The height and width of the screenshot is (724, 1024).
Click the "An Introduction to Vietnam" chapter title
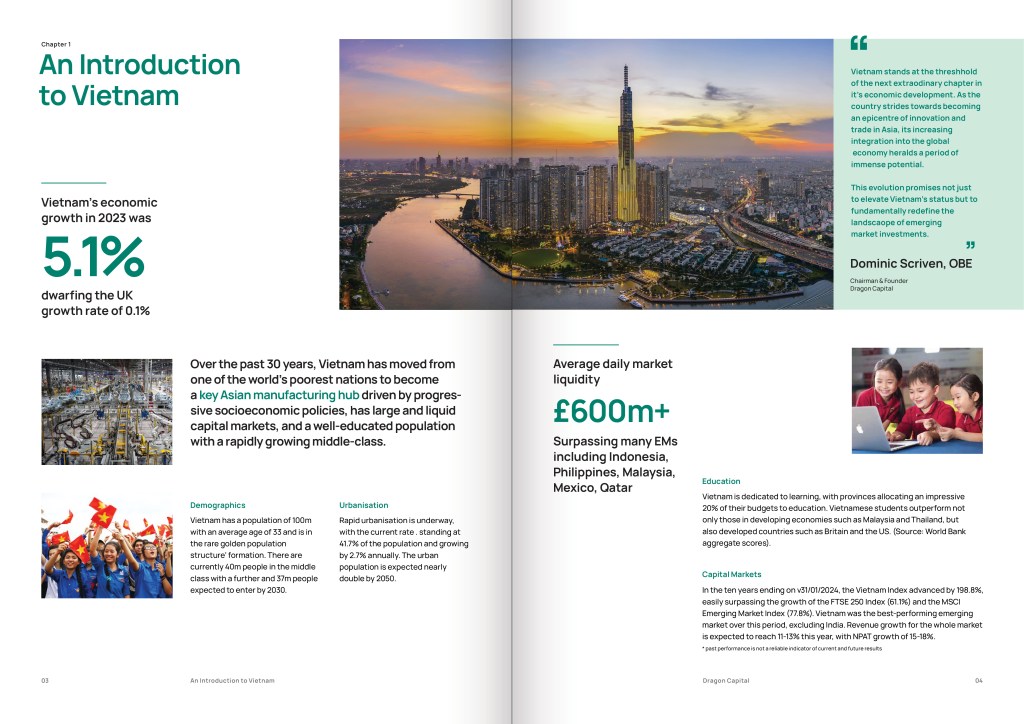click(x=140, y=80)
